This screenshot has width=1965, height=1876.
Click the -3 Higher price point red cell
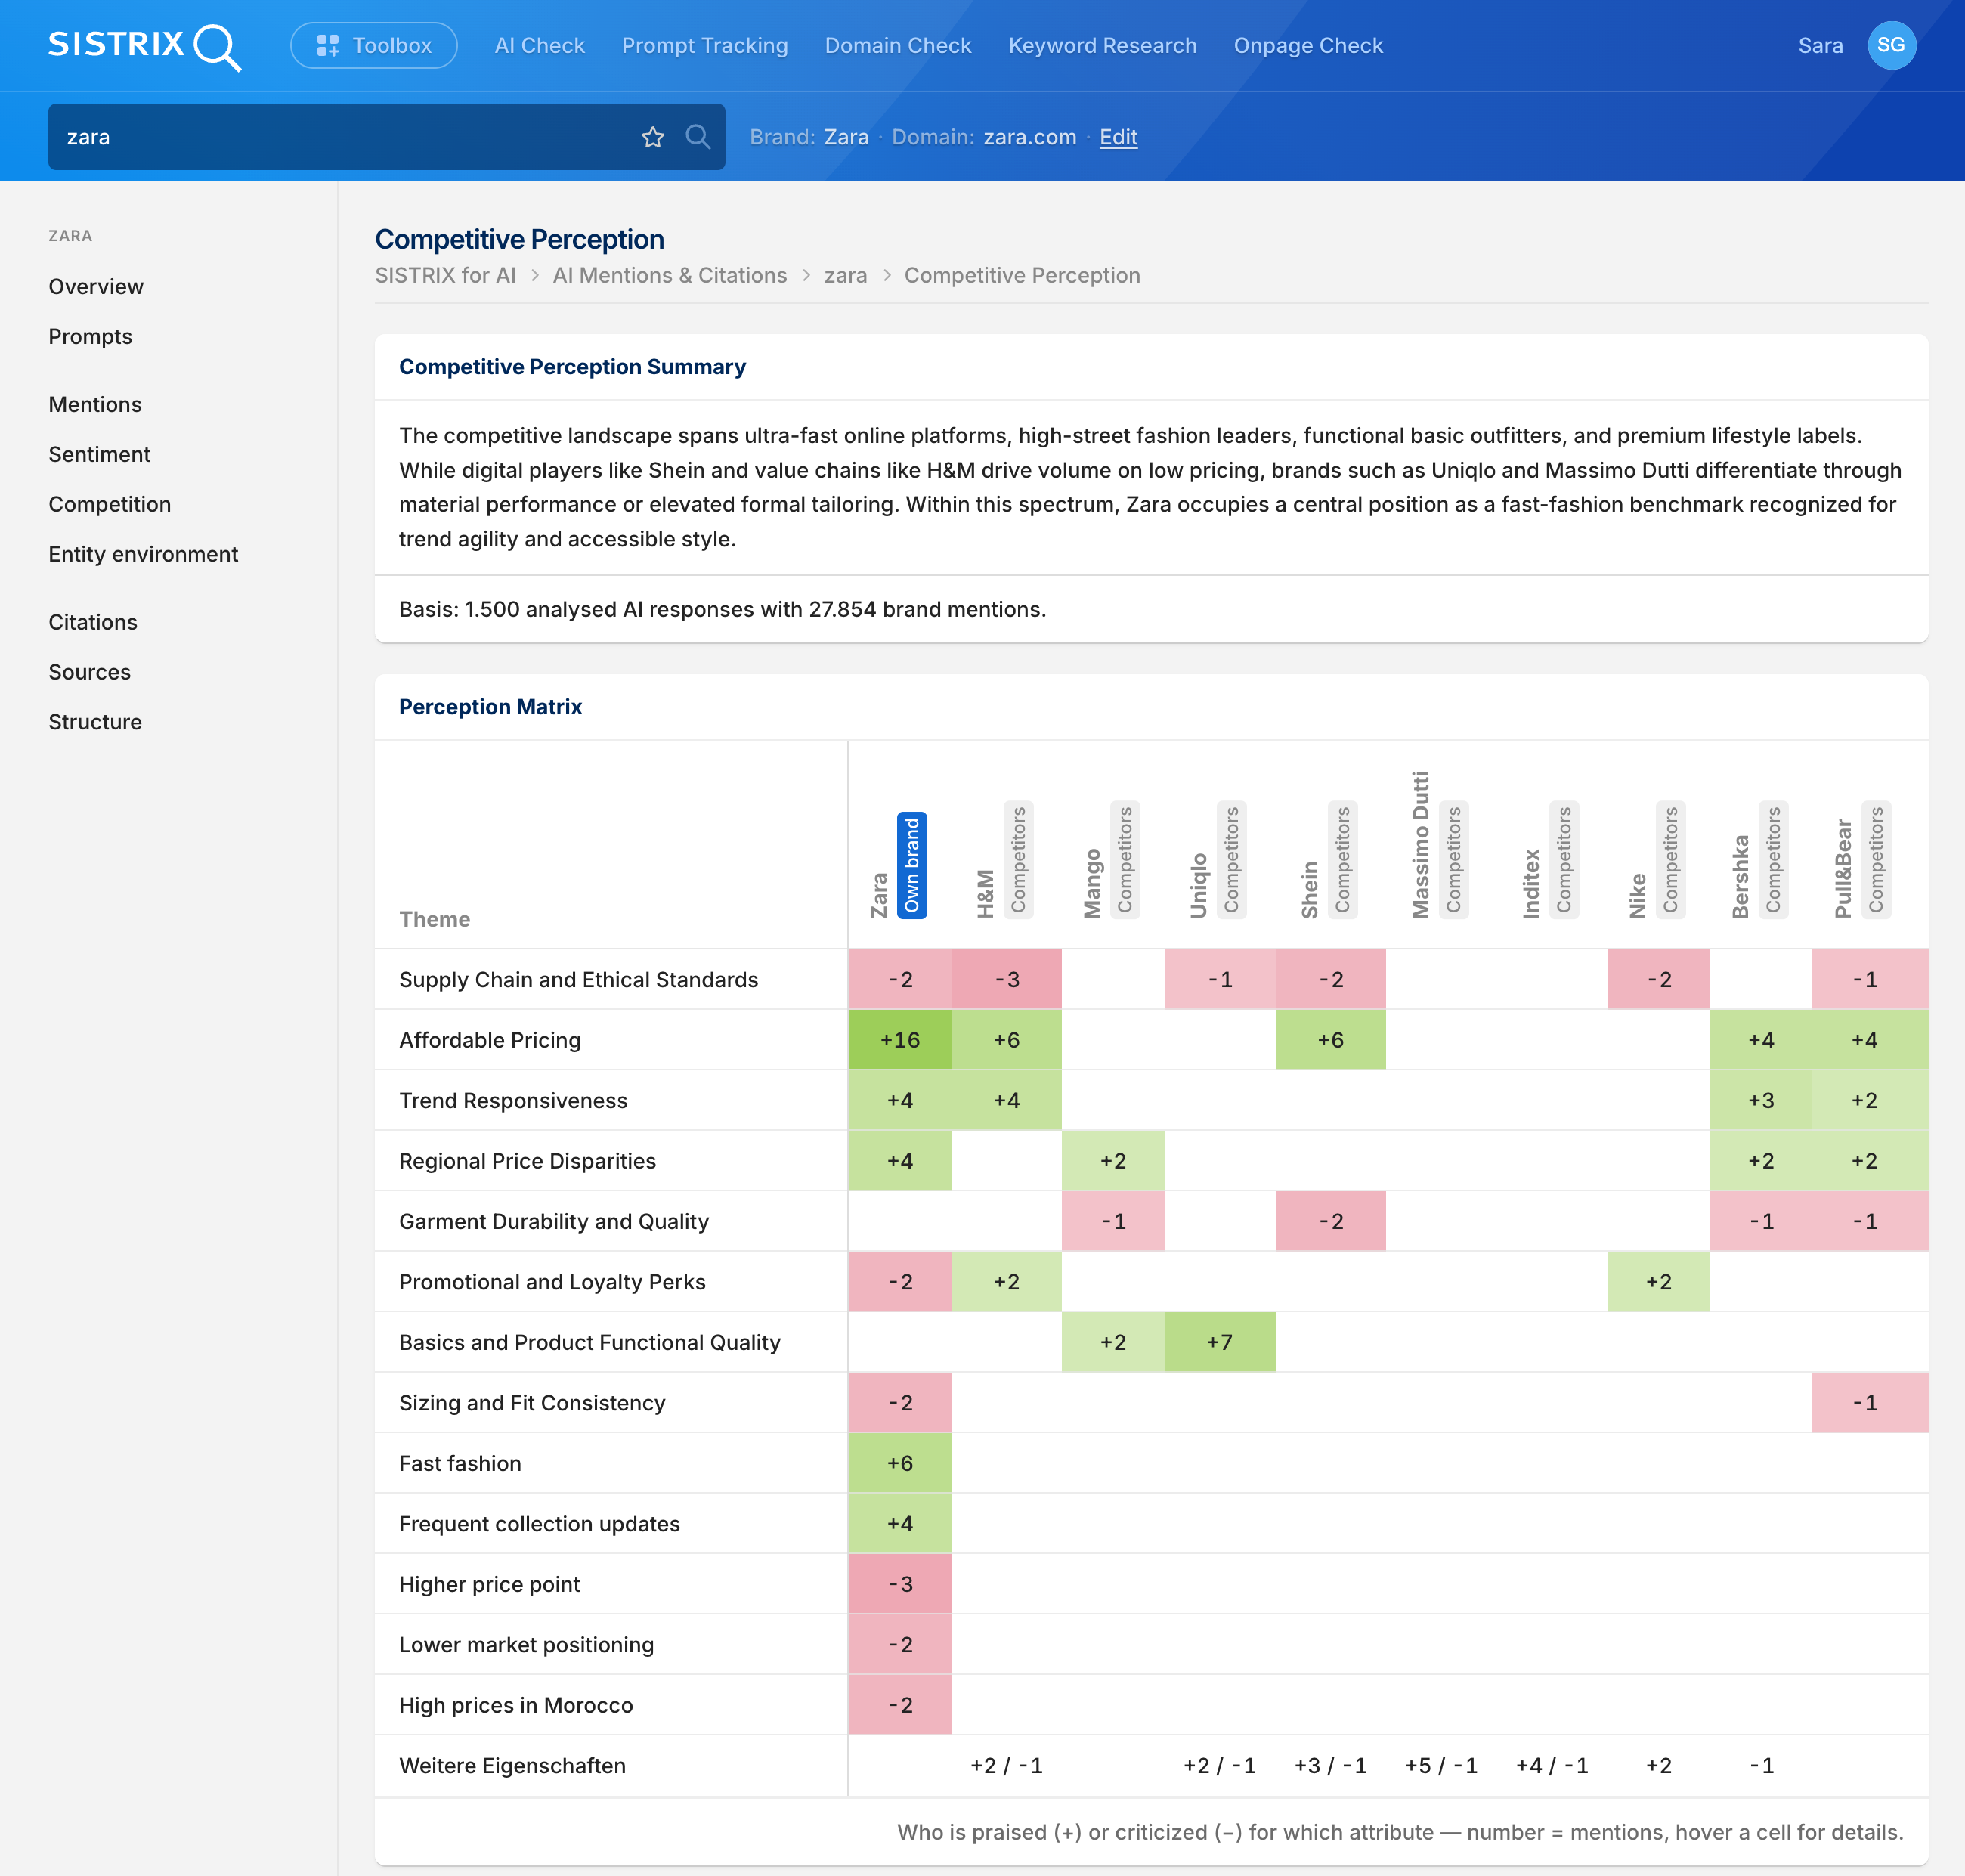pos(900,1584)
